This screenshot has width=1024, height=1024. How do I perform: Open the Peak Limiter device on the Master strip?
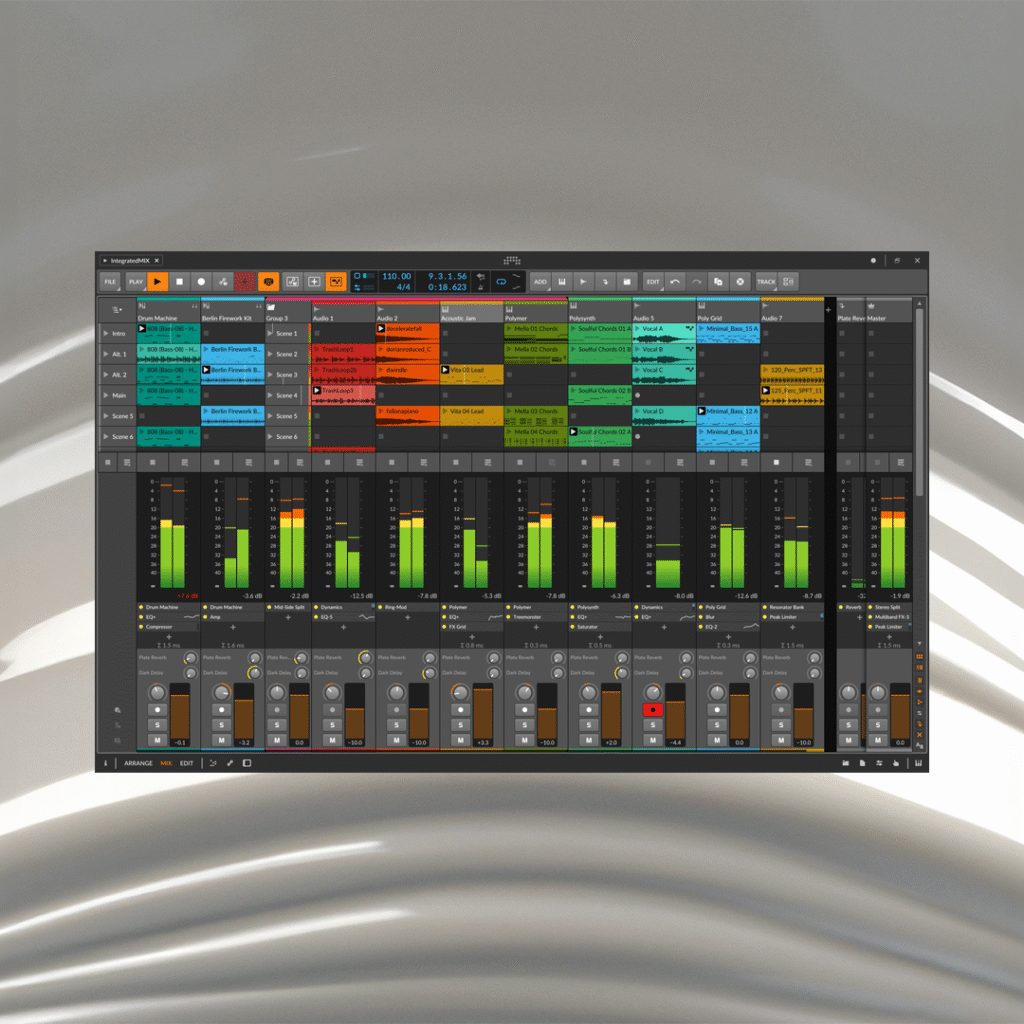pyautogui.click(x=888, y=627)
